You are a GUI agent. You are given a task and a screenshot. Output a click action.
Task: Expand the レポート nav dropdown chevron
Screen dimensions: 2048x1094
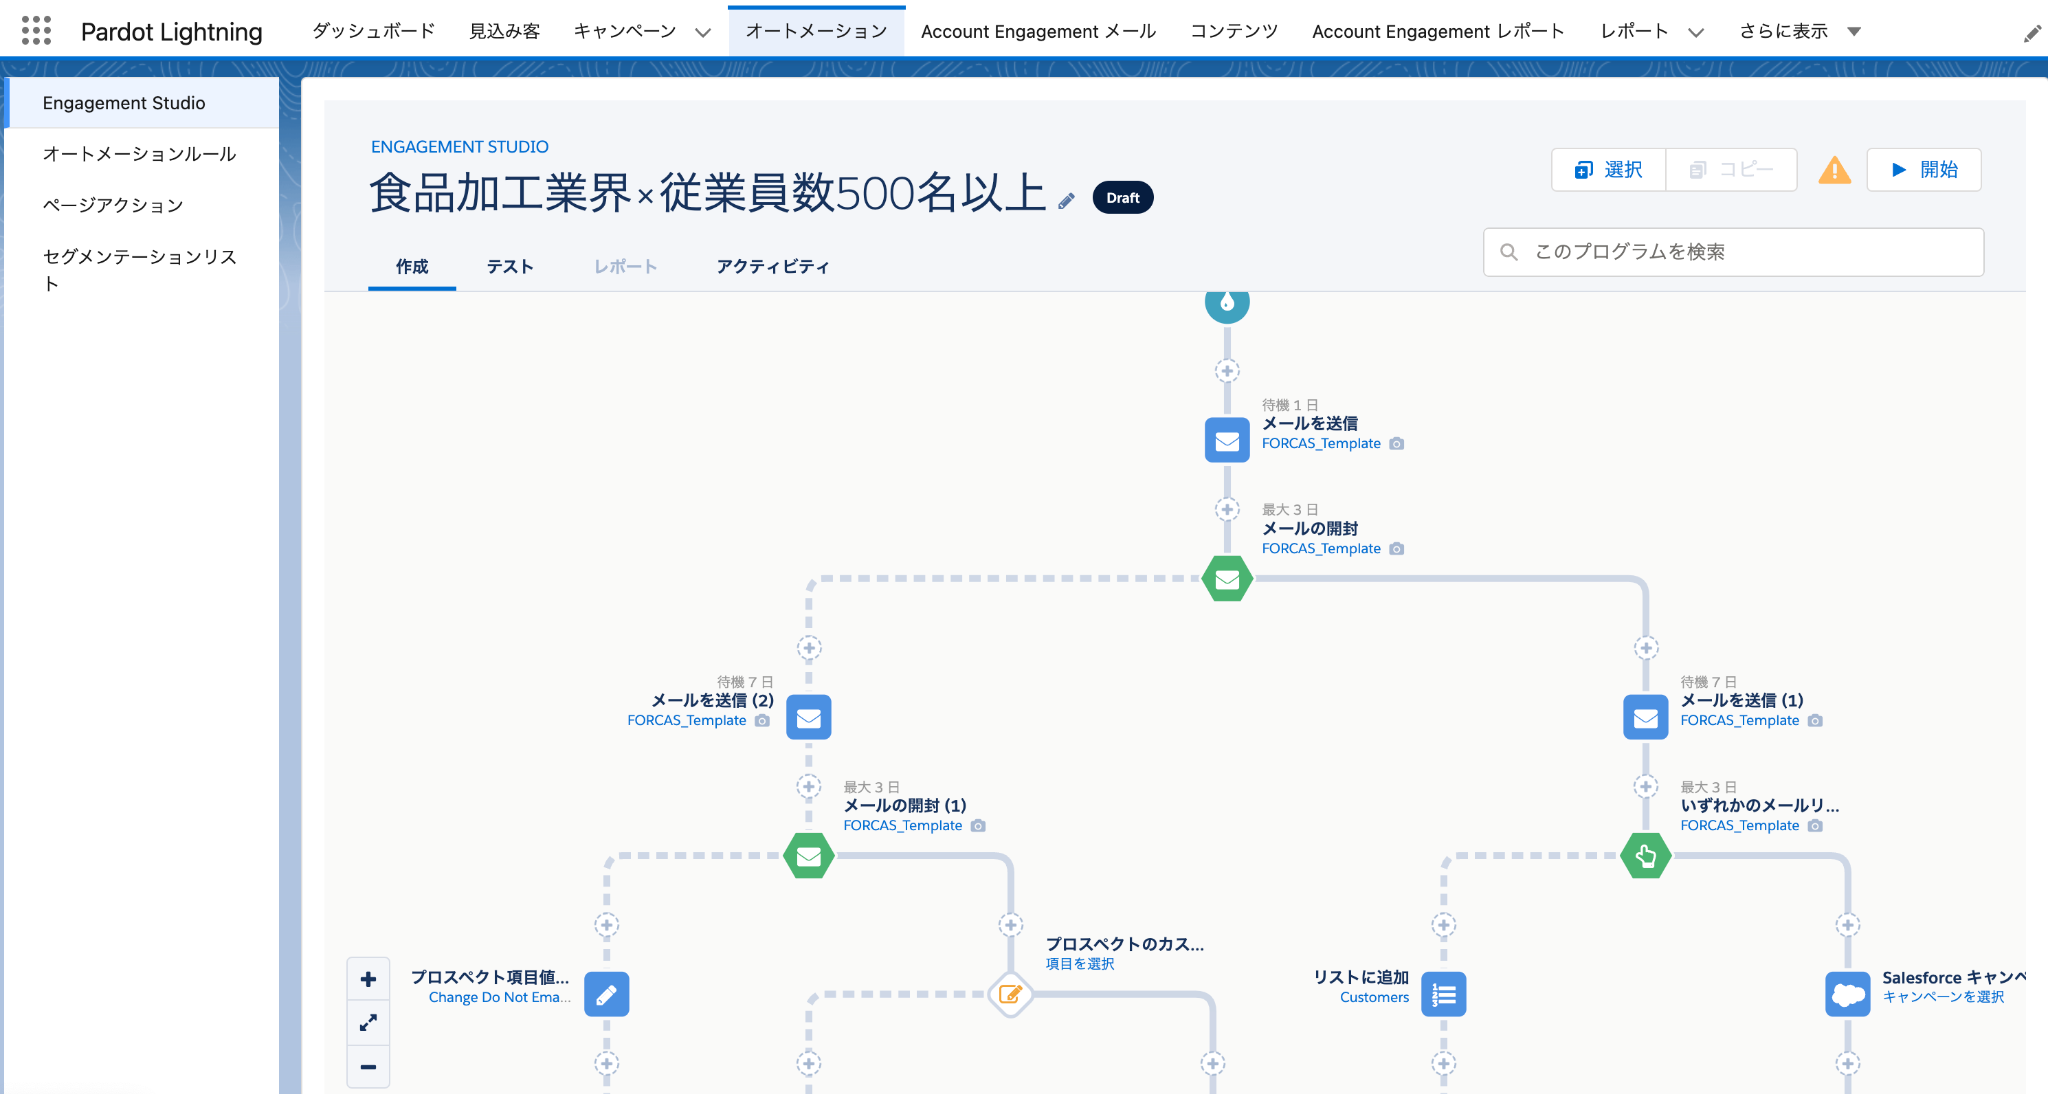point(1696,32)
